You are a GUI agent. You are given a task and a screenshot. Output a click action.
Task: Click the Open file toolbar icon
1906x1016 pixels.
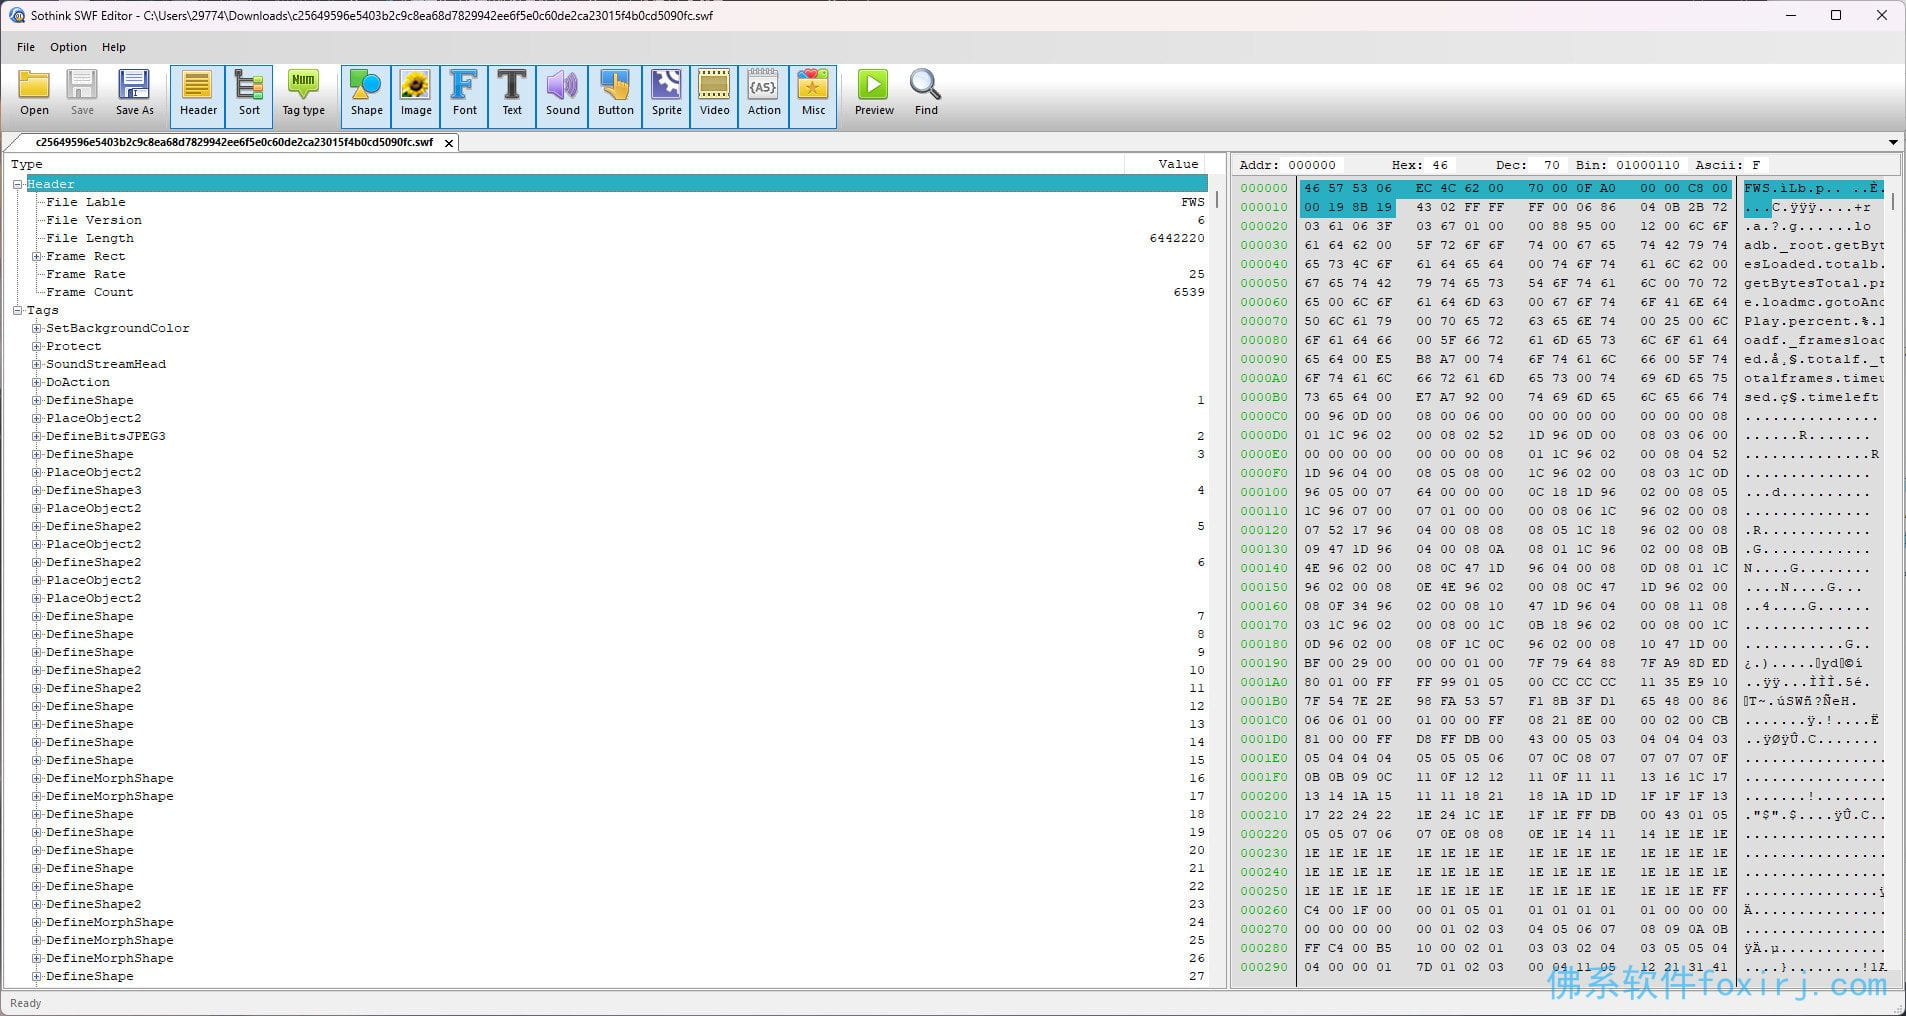click(x=34, y=94)
